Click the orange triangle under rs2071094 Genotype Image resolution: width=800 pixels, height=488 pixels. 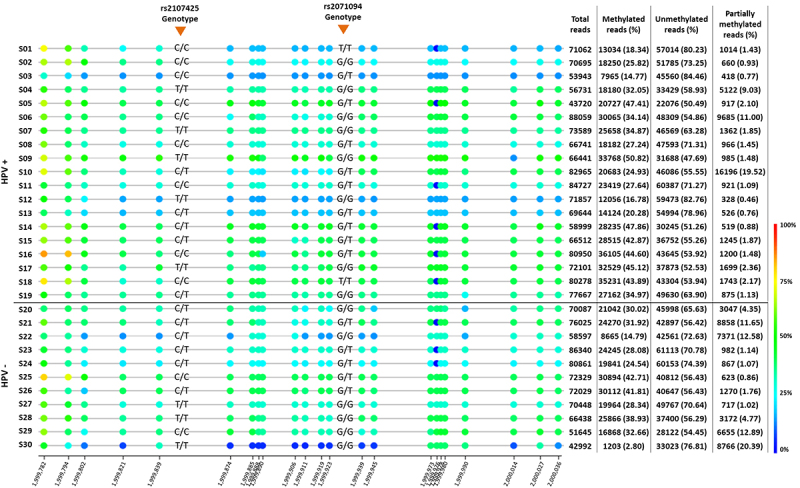pos(344,31)
